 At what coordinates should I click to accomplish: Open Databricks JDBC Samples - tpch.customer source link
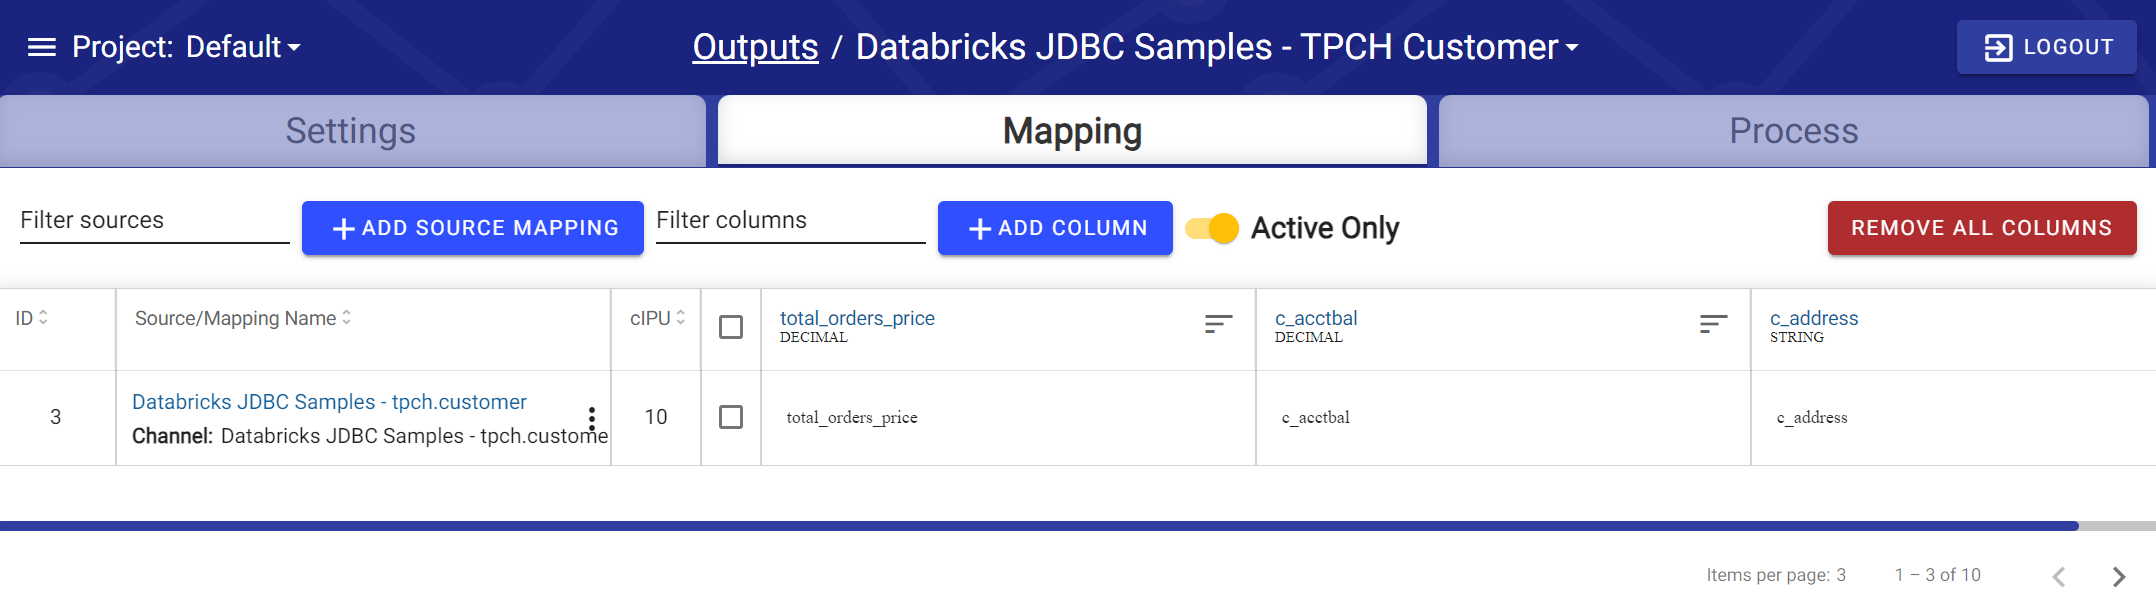point(329,401)
